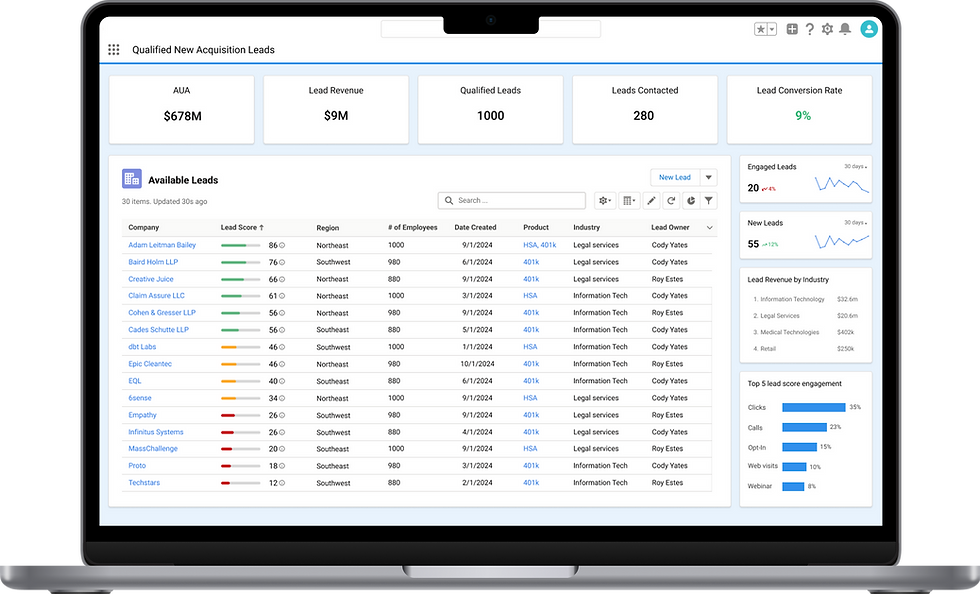Click the pencil edit icon
The image size is (980, 594).
[x=651, y=201]
